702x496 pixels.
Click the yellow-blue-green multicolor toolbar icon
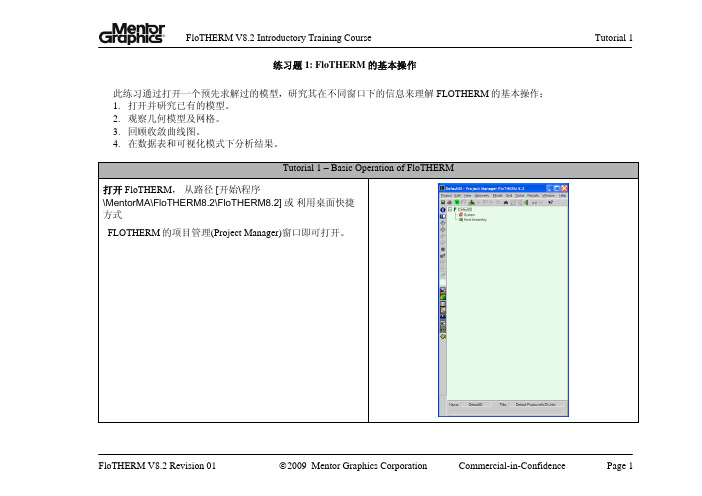tap(471, 202)
